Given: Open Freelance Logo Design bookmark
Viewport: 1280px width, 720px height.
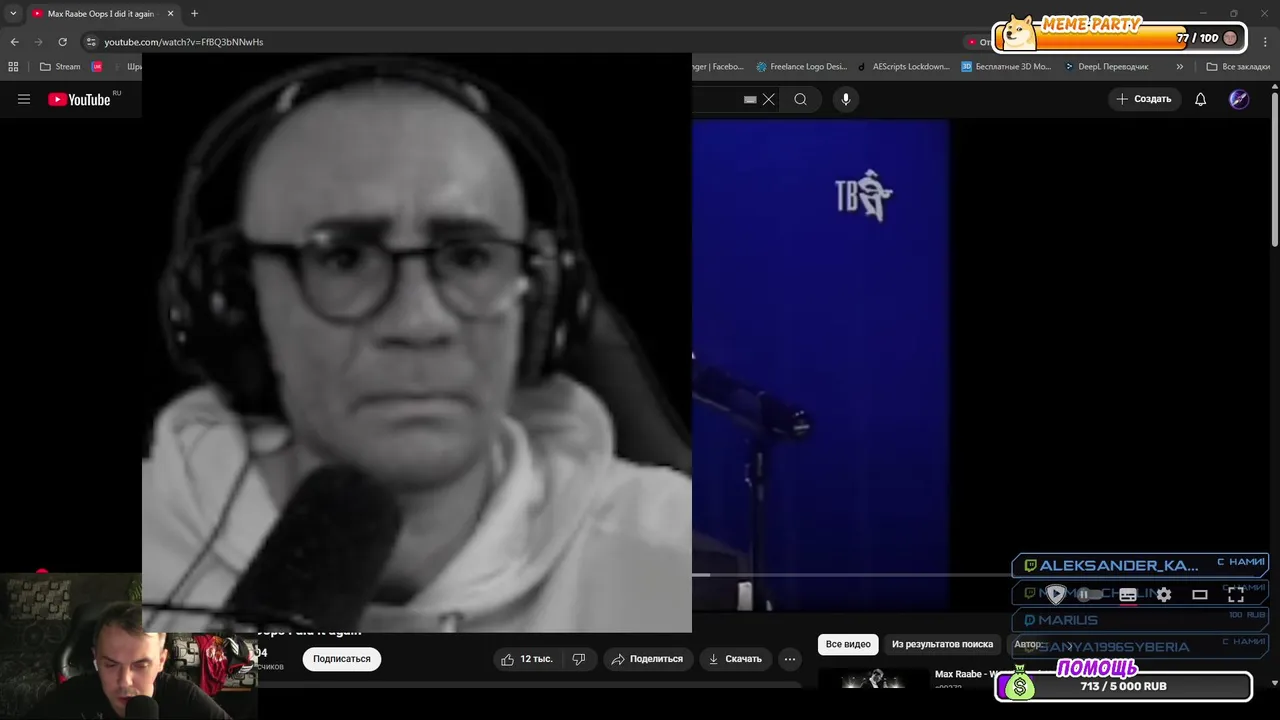Looking at the screenshot, I should pyautogui.click(x=802, y=67).
